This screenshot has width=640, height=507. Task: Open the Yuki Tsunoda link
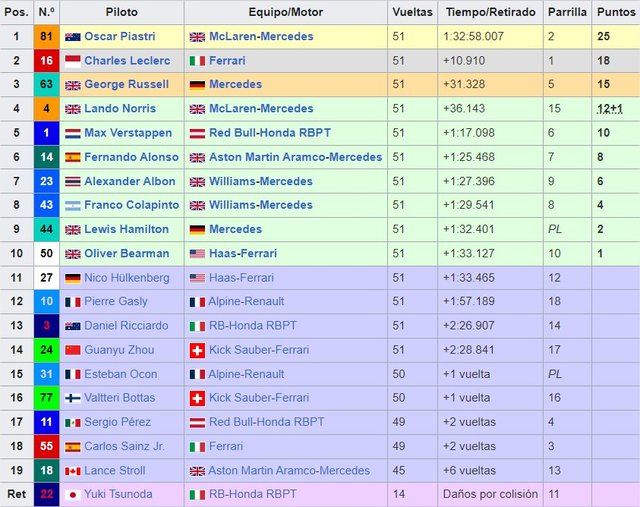[118, 494]
